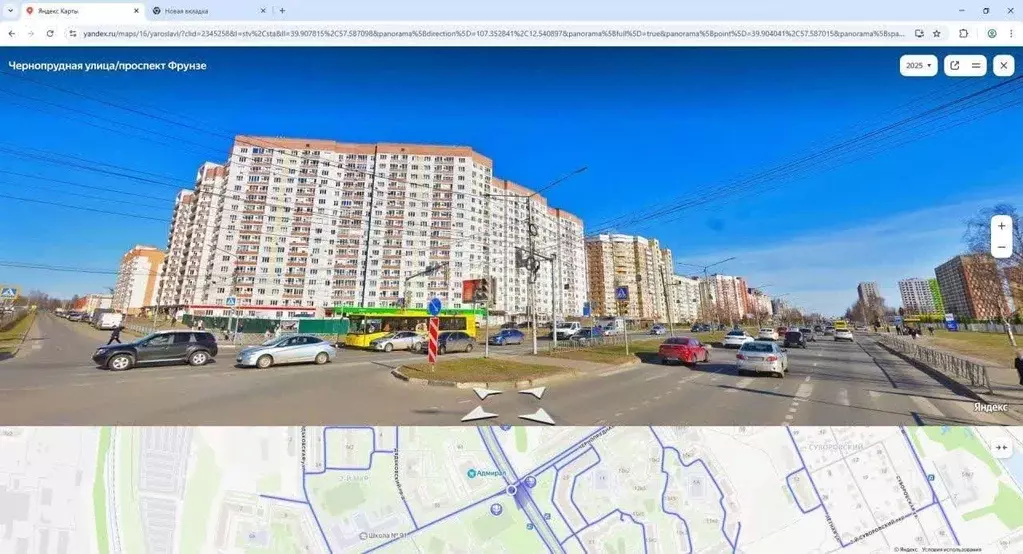Close the panorama viewer
The image size is (1023, 554).
point(1003,65)
